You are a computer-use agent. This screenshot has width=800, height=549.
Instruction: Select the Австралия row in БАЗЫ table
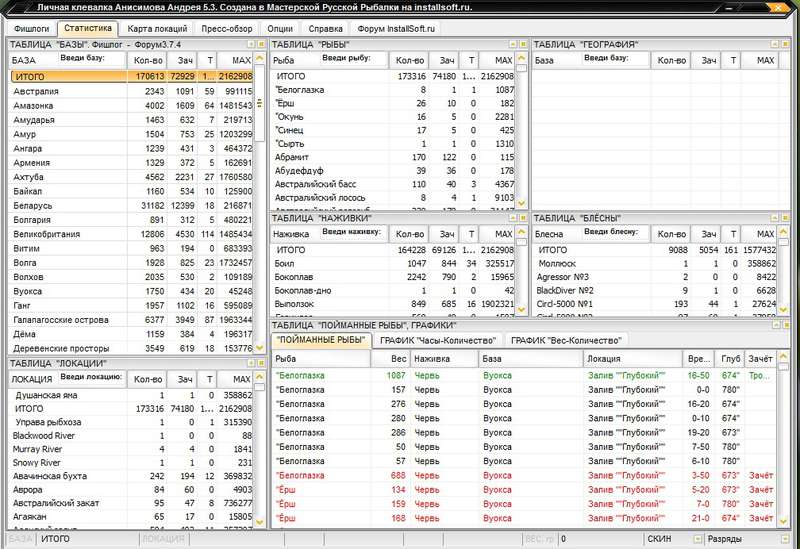click(x=132, y=91)
